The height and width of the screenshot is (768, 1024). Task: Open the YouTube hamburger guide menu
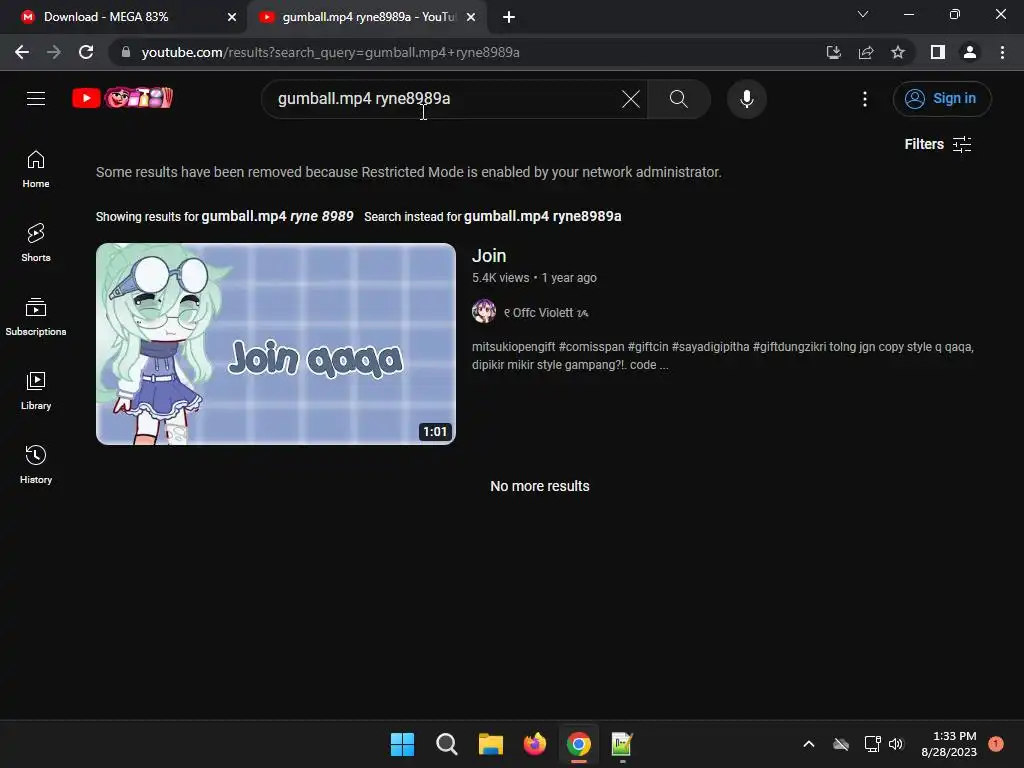[36, 99]
